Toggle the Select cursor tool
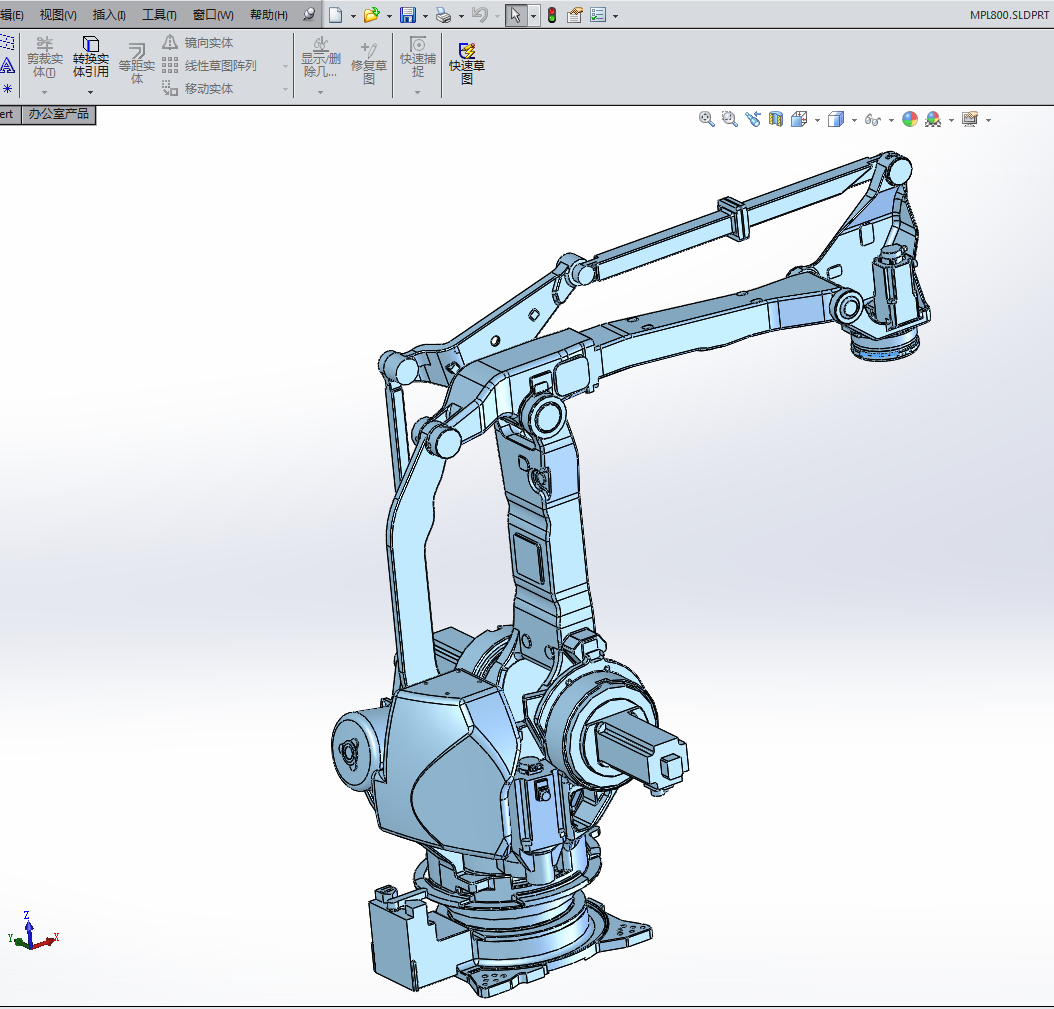Viewport: 1054px width, 1009px height. (x=515, y=15)
